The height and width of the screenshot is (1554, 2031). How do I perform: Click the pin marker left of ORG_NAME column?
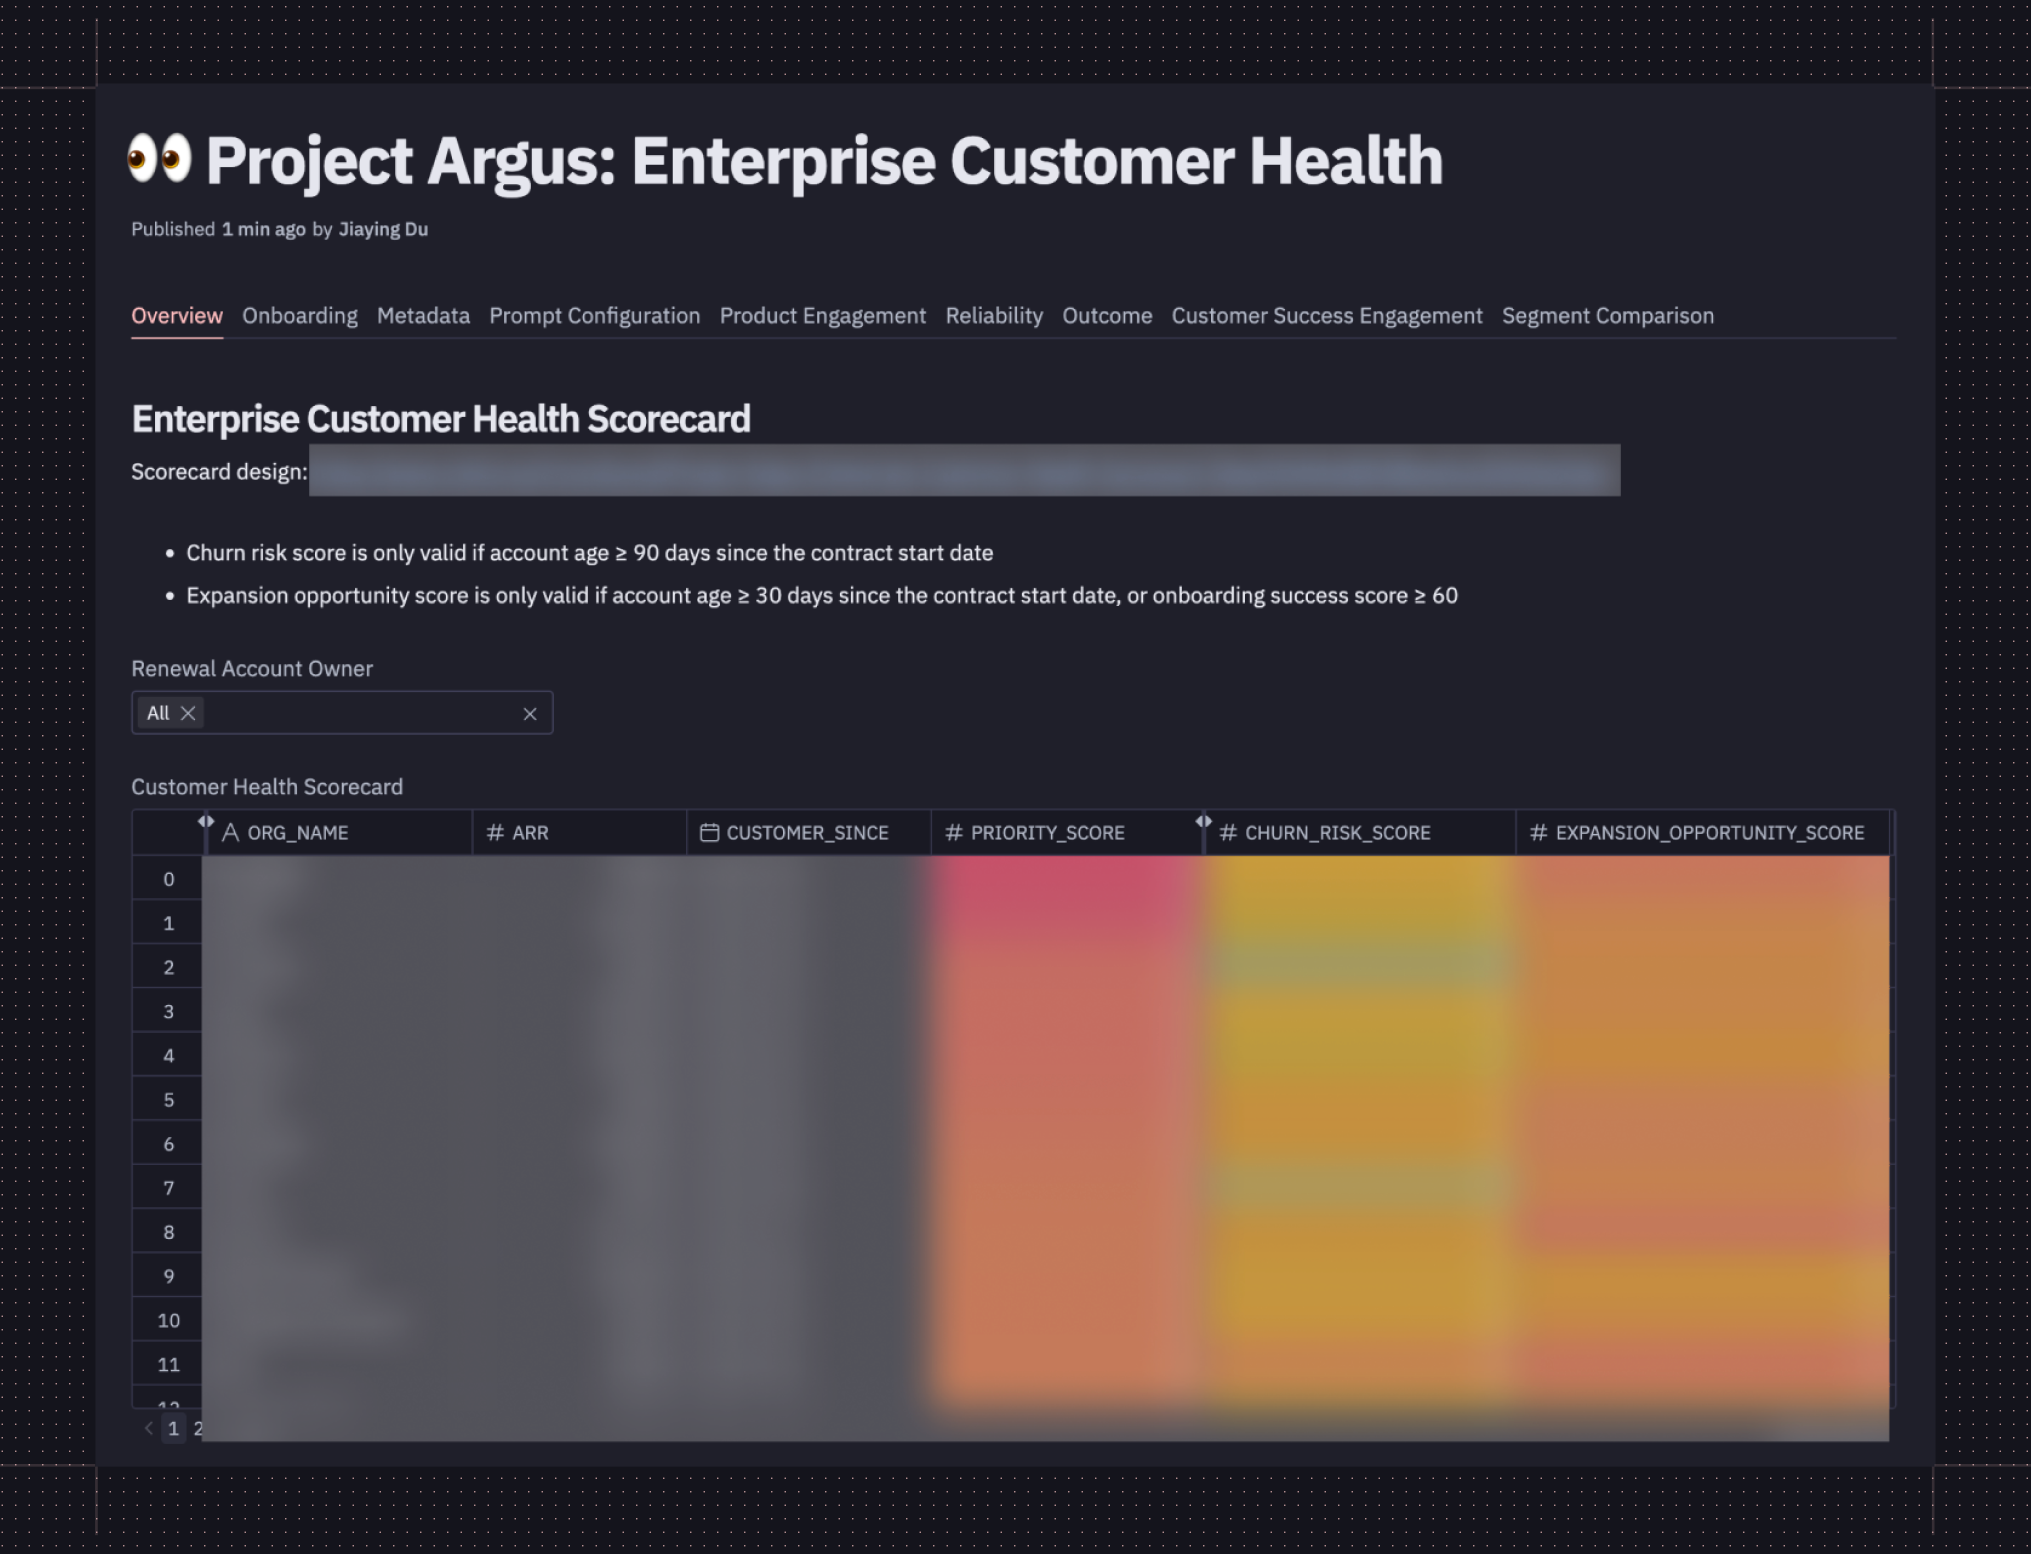[206, 821]
